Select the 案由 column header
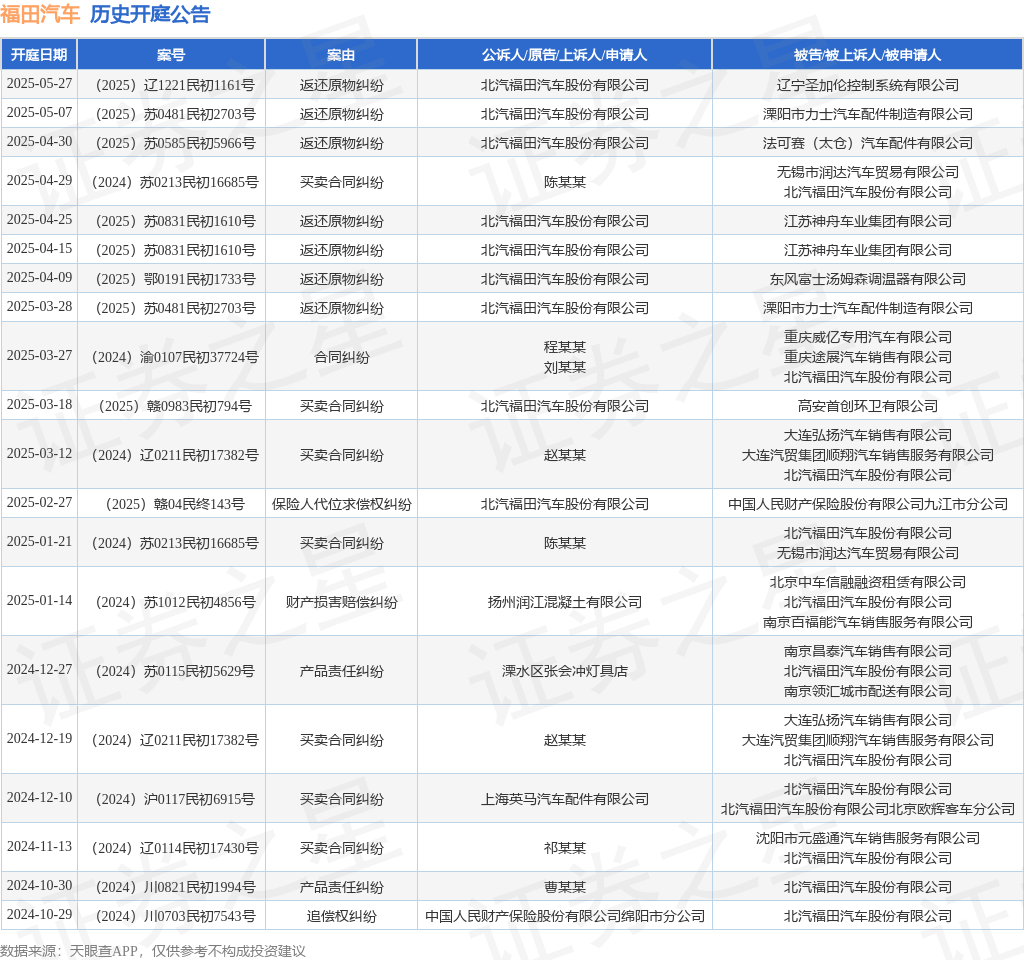Image resolution: width=1024 pixels, height=960 pixels. 341,55
